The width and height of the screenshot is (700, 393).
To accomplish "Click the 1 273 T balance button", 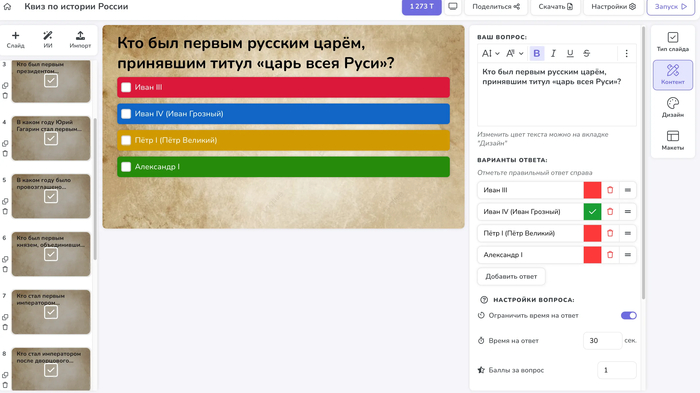I will pyautogui.click(x=421, y=7).
